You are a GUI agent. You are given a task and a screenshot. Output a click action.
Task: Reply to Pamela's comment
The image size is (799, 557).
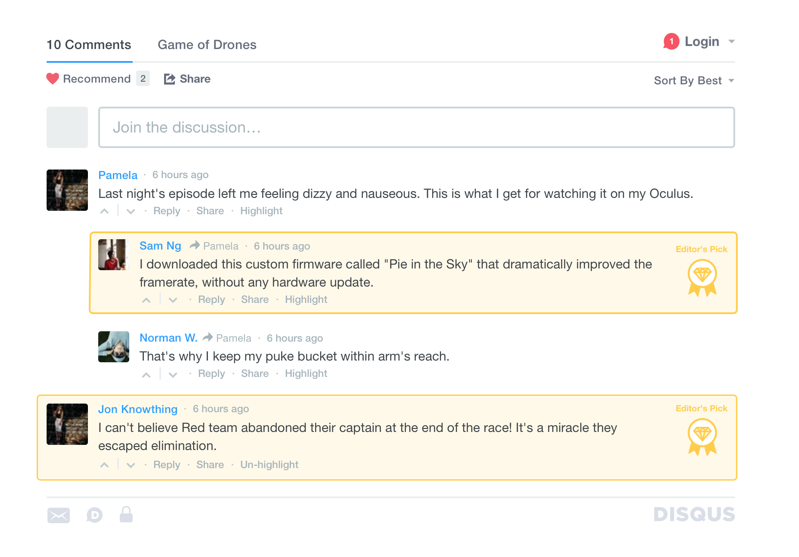167,211
